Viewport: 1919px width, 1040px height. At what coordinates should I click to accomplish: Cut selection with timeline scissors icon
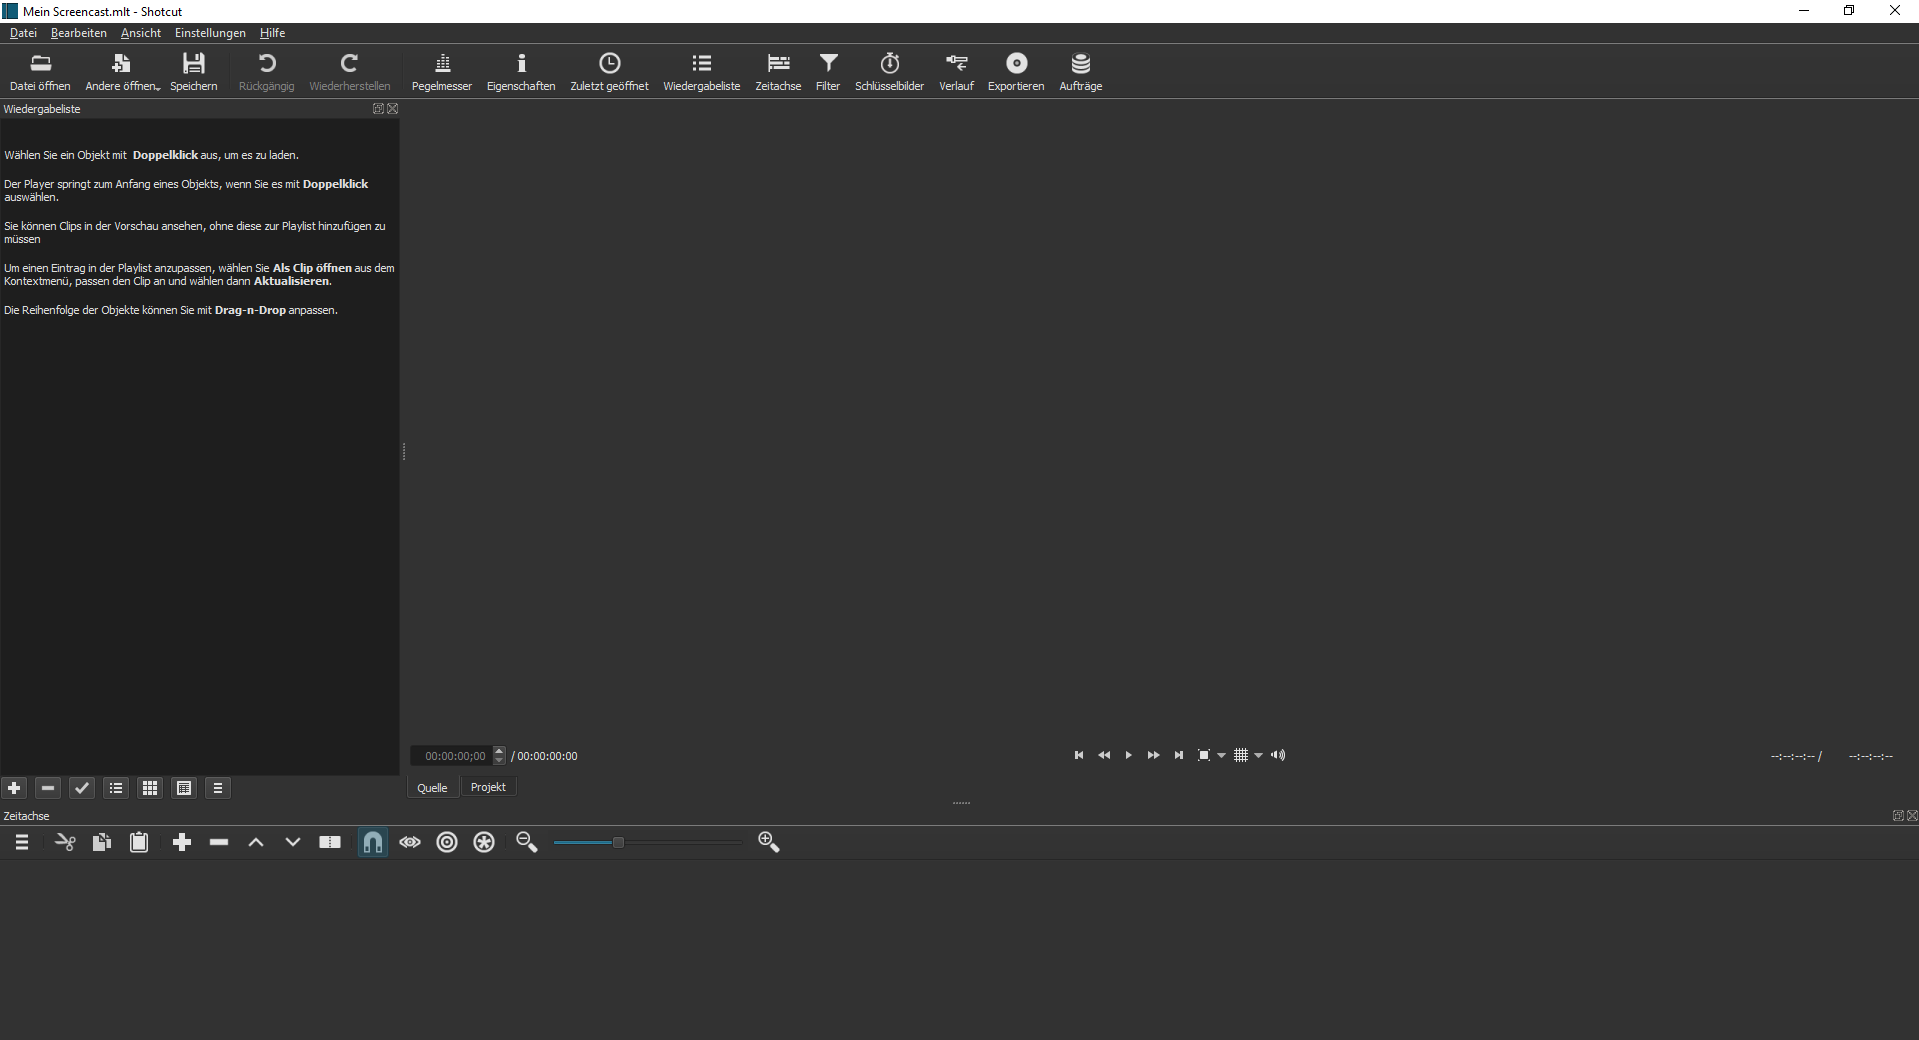[x=65, y=842]
